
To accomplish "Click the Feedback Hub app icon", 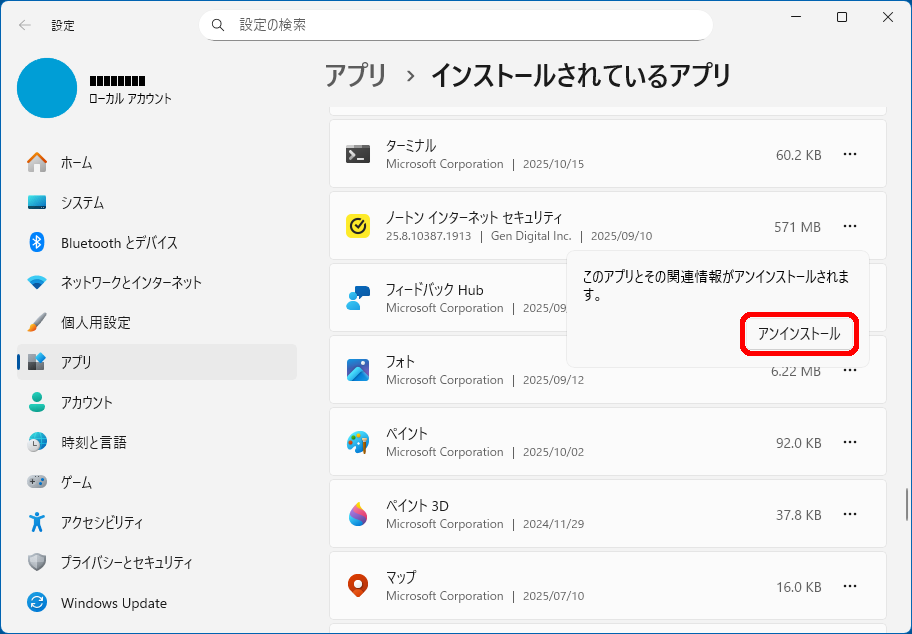I will (358, 298).
